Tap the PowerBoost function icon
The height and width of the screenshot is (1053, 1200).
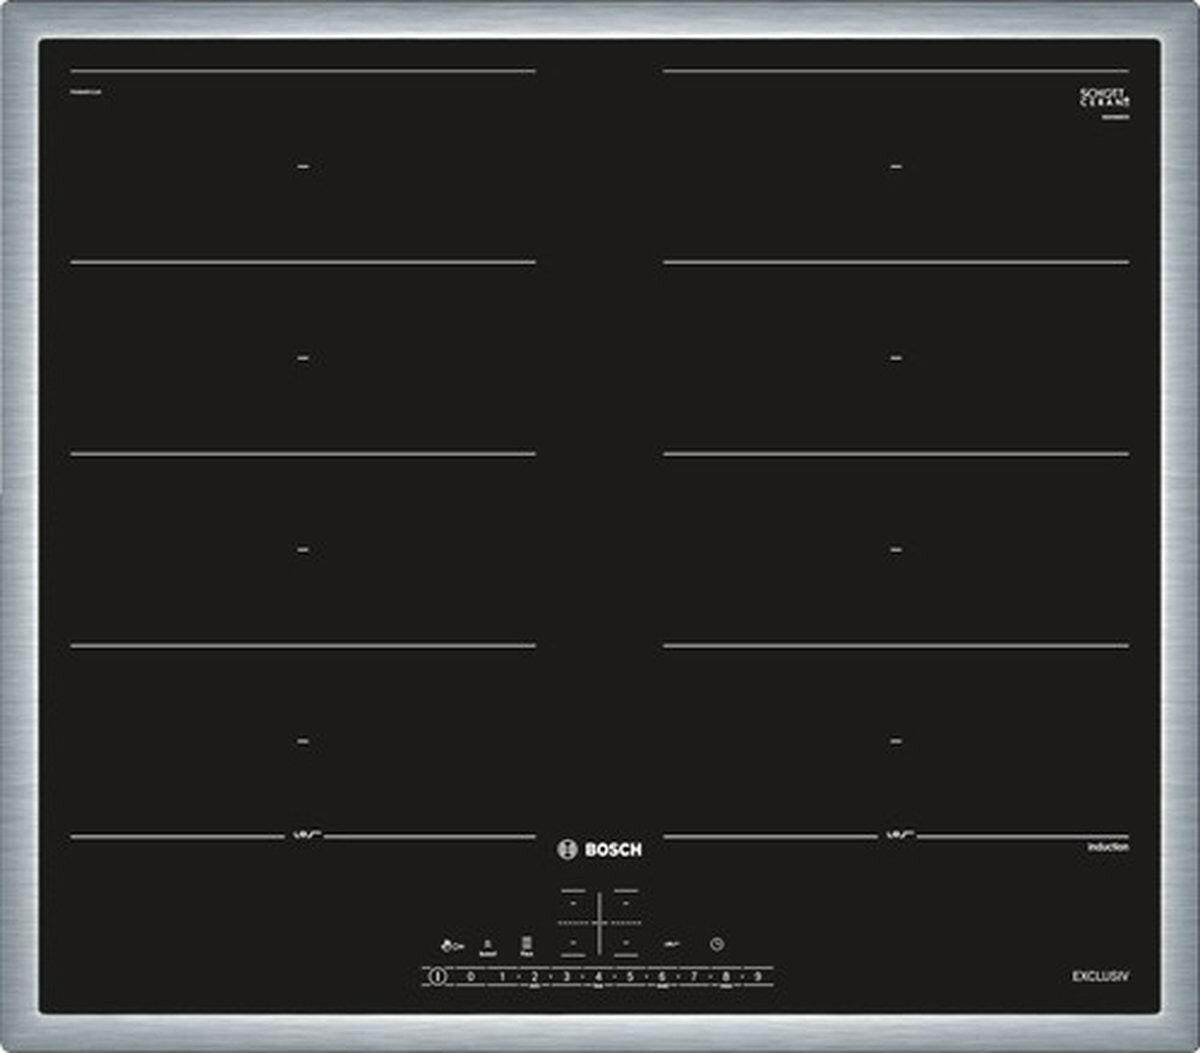(x=488, y=945)
